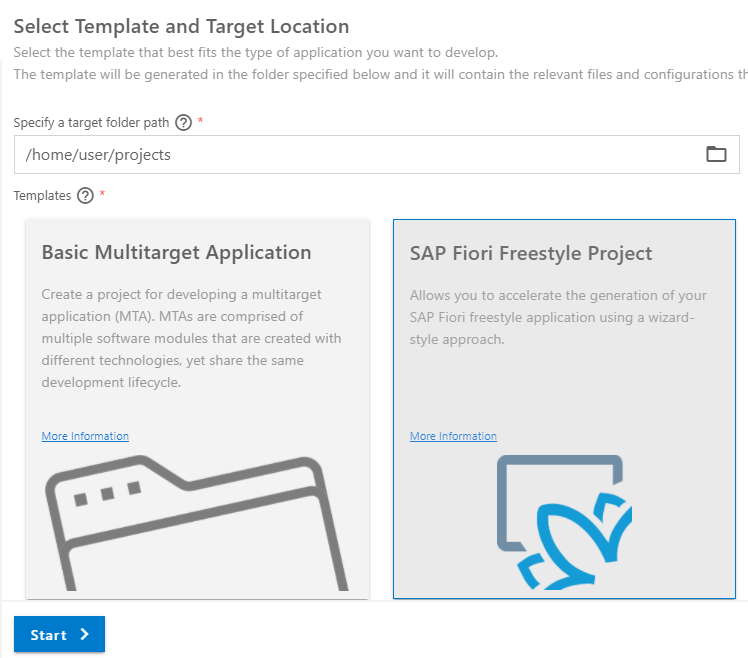Click the Fiori freestyle wizard-style description text

(x=558, y=317)
